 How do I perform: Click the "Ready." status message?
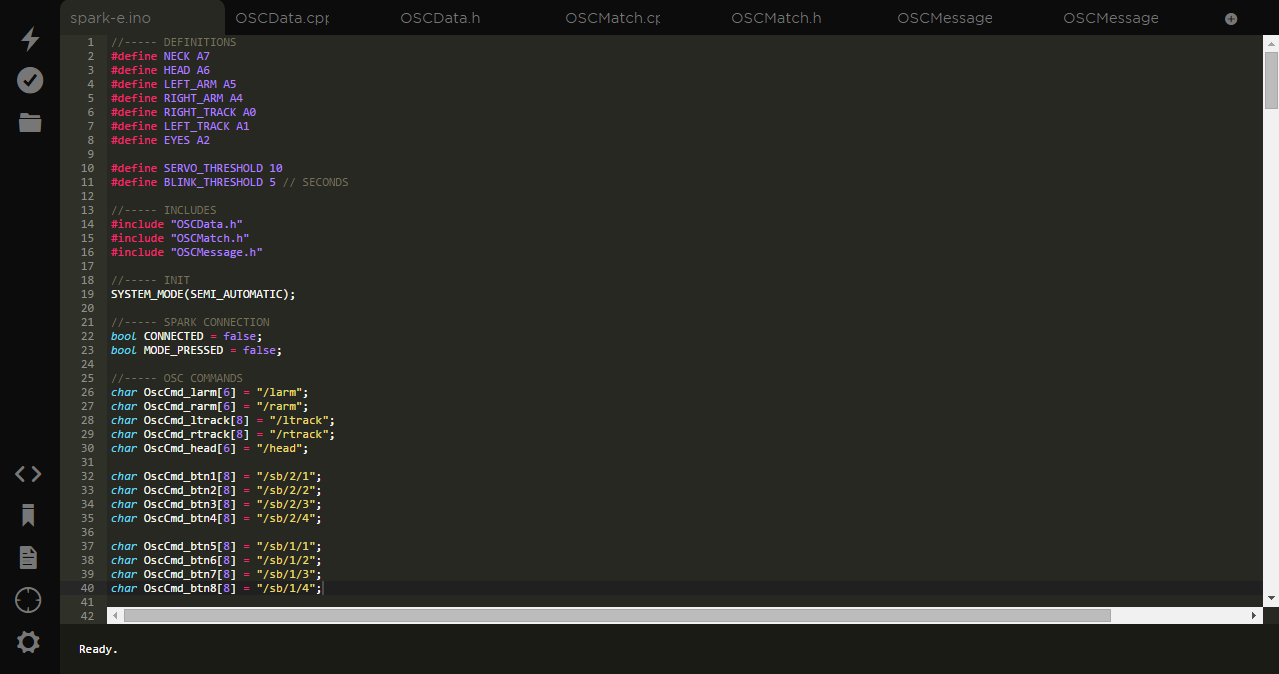[x=98, y=649]
